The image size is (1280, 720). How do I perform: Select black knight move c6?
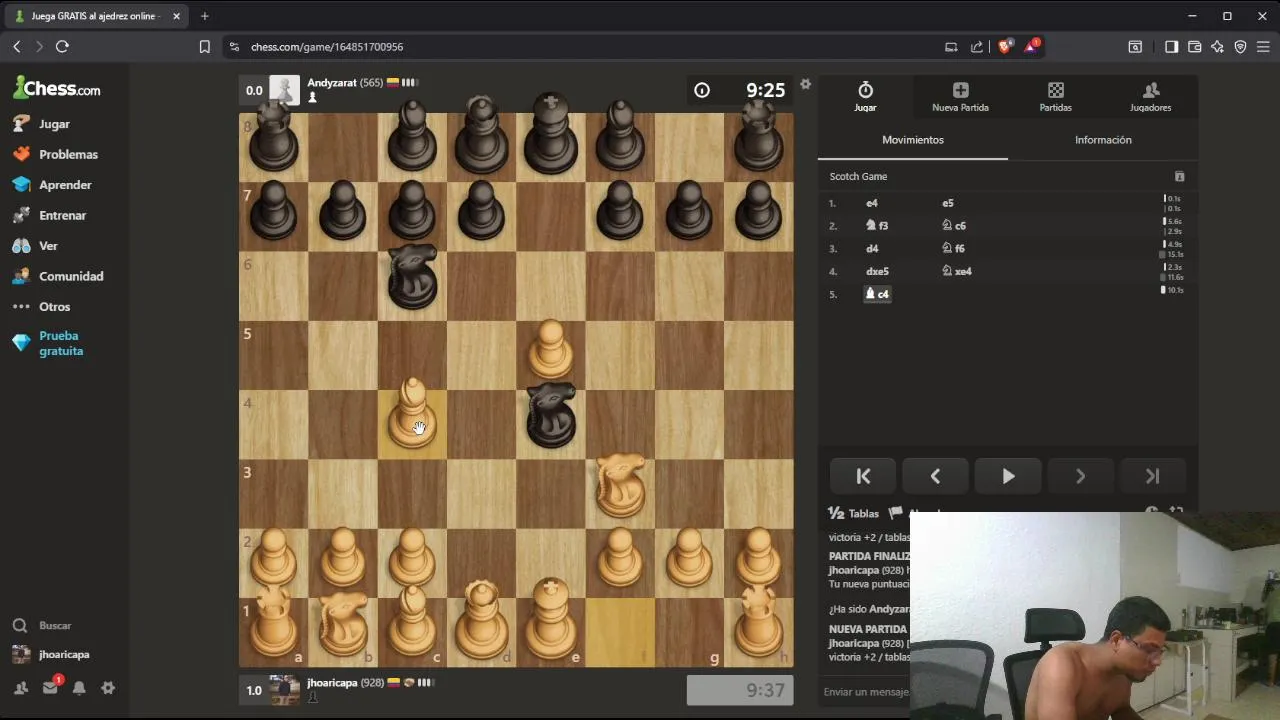click(954, 226)
